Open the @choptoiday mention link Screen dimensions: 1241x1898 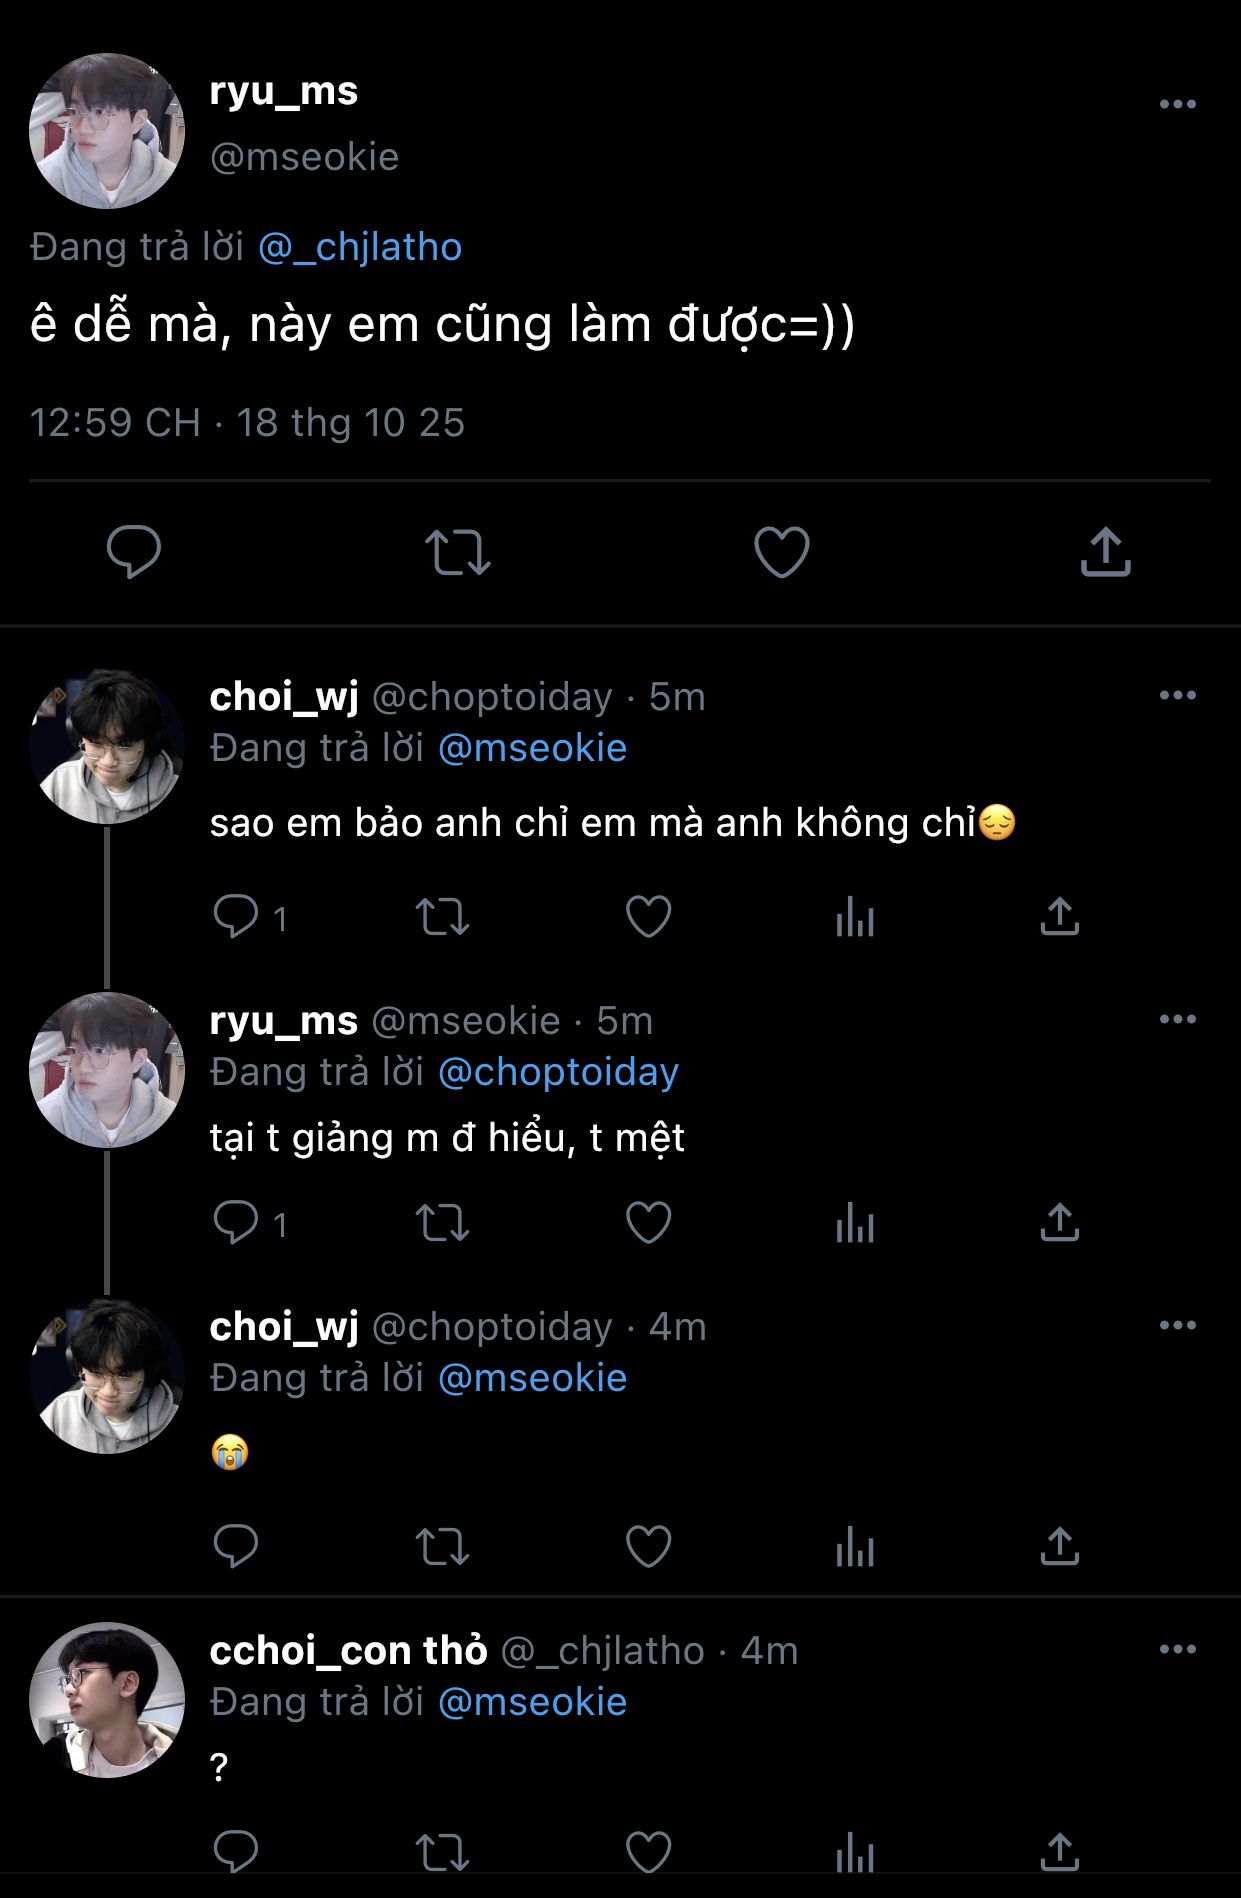558,1072
